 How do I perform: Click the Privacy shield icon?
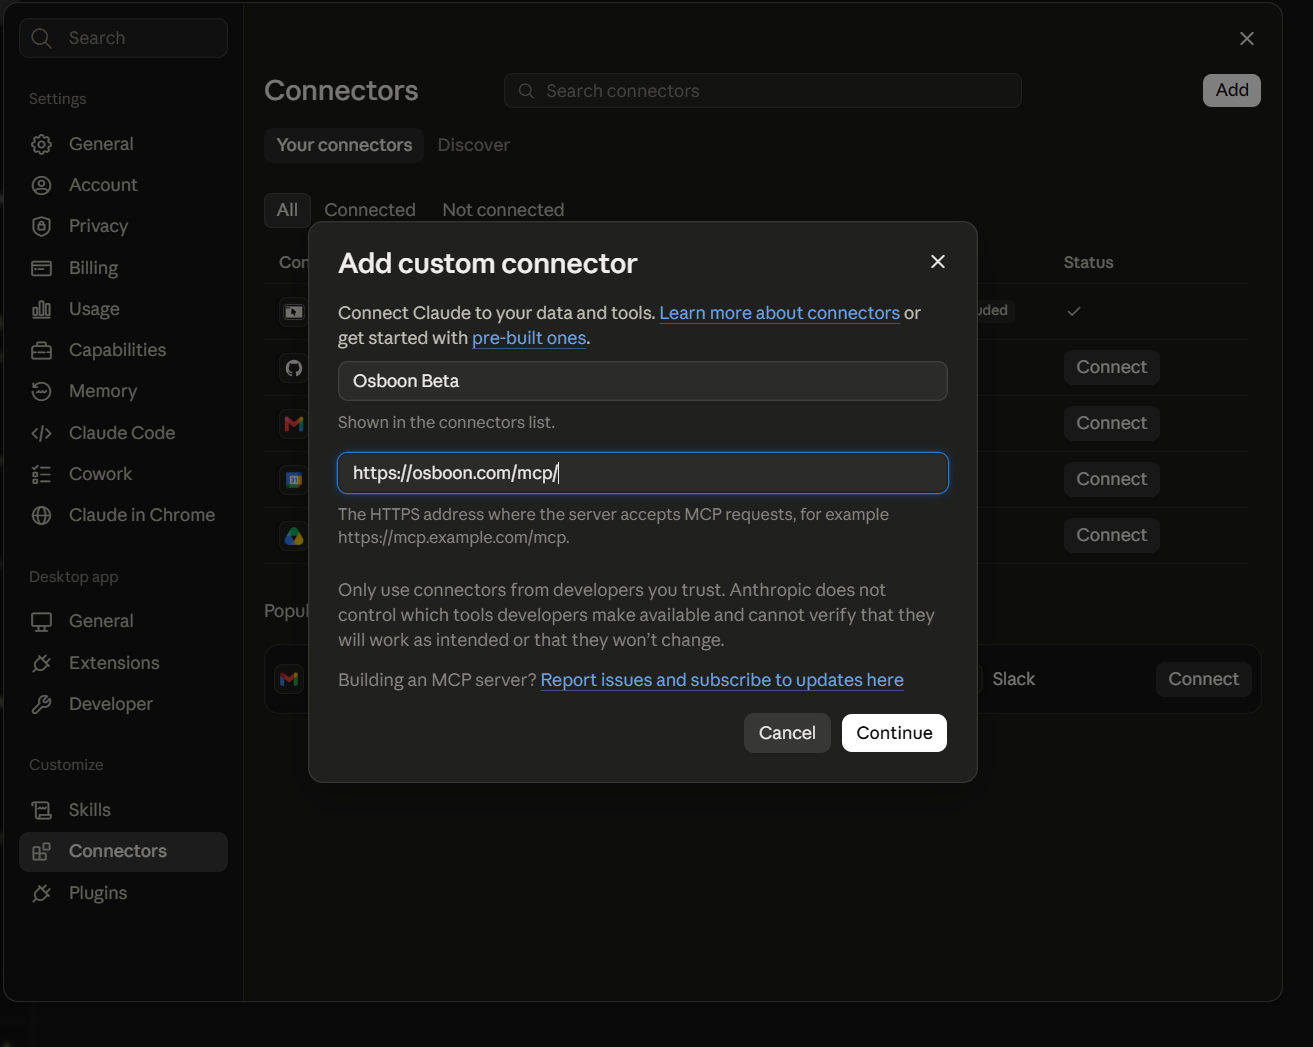click(x=41, y=226)
